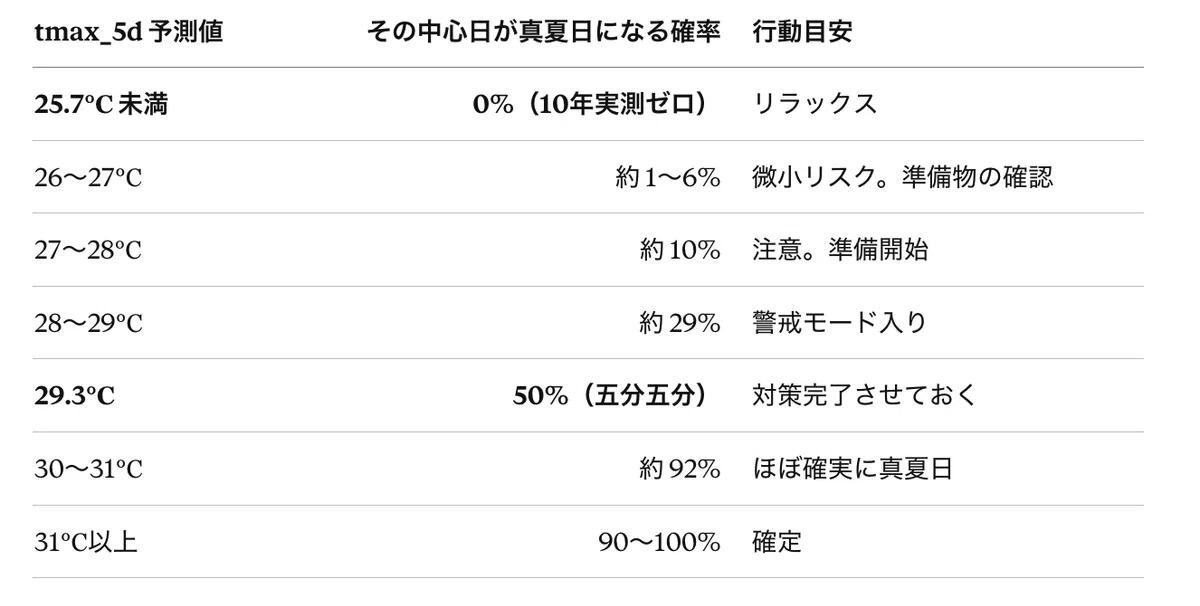Select the 31°C以上 row label
The height and width of the screenshot is (606, 1200).
point(86,542)
